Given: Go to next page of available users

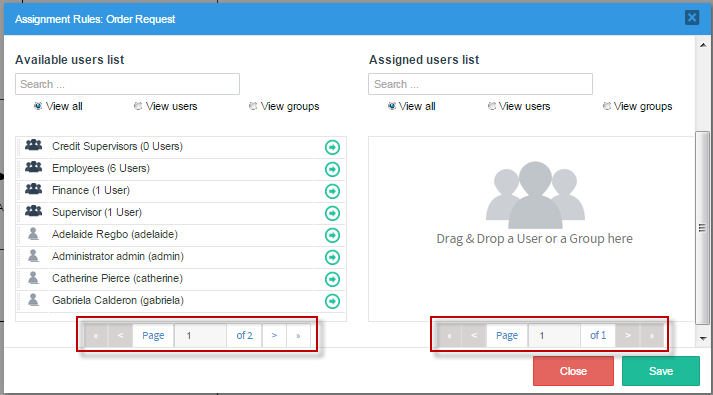Looking at the screenshot, I should pos(274,335).
